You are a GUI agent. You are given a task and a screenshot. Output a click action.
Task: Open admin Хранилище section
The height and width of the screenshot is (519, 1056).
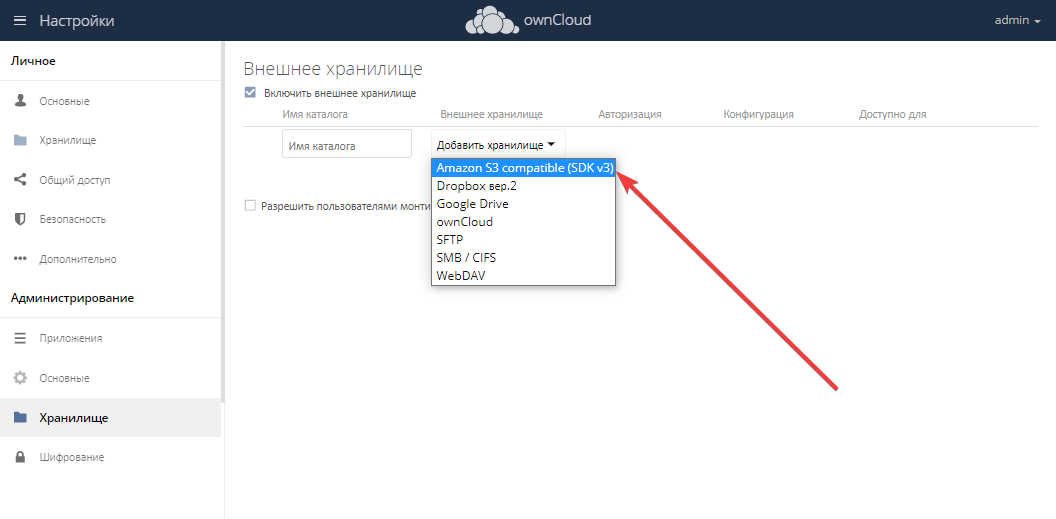click(x=110, y=418)
